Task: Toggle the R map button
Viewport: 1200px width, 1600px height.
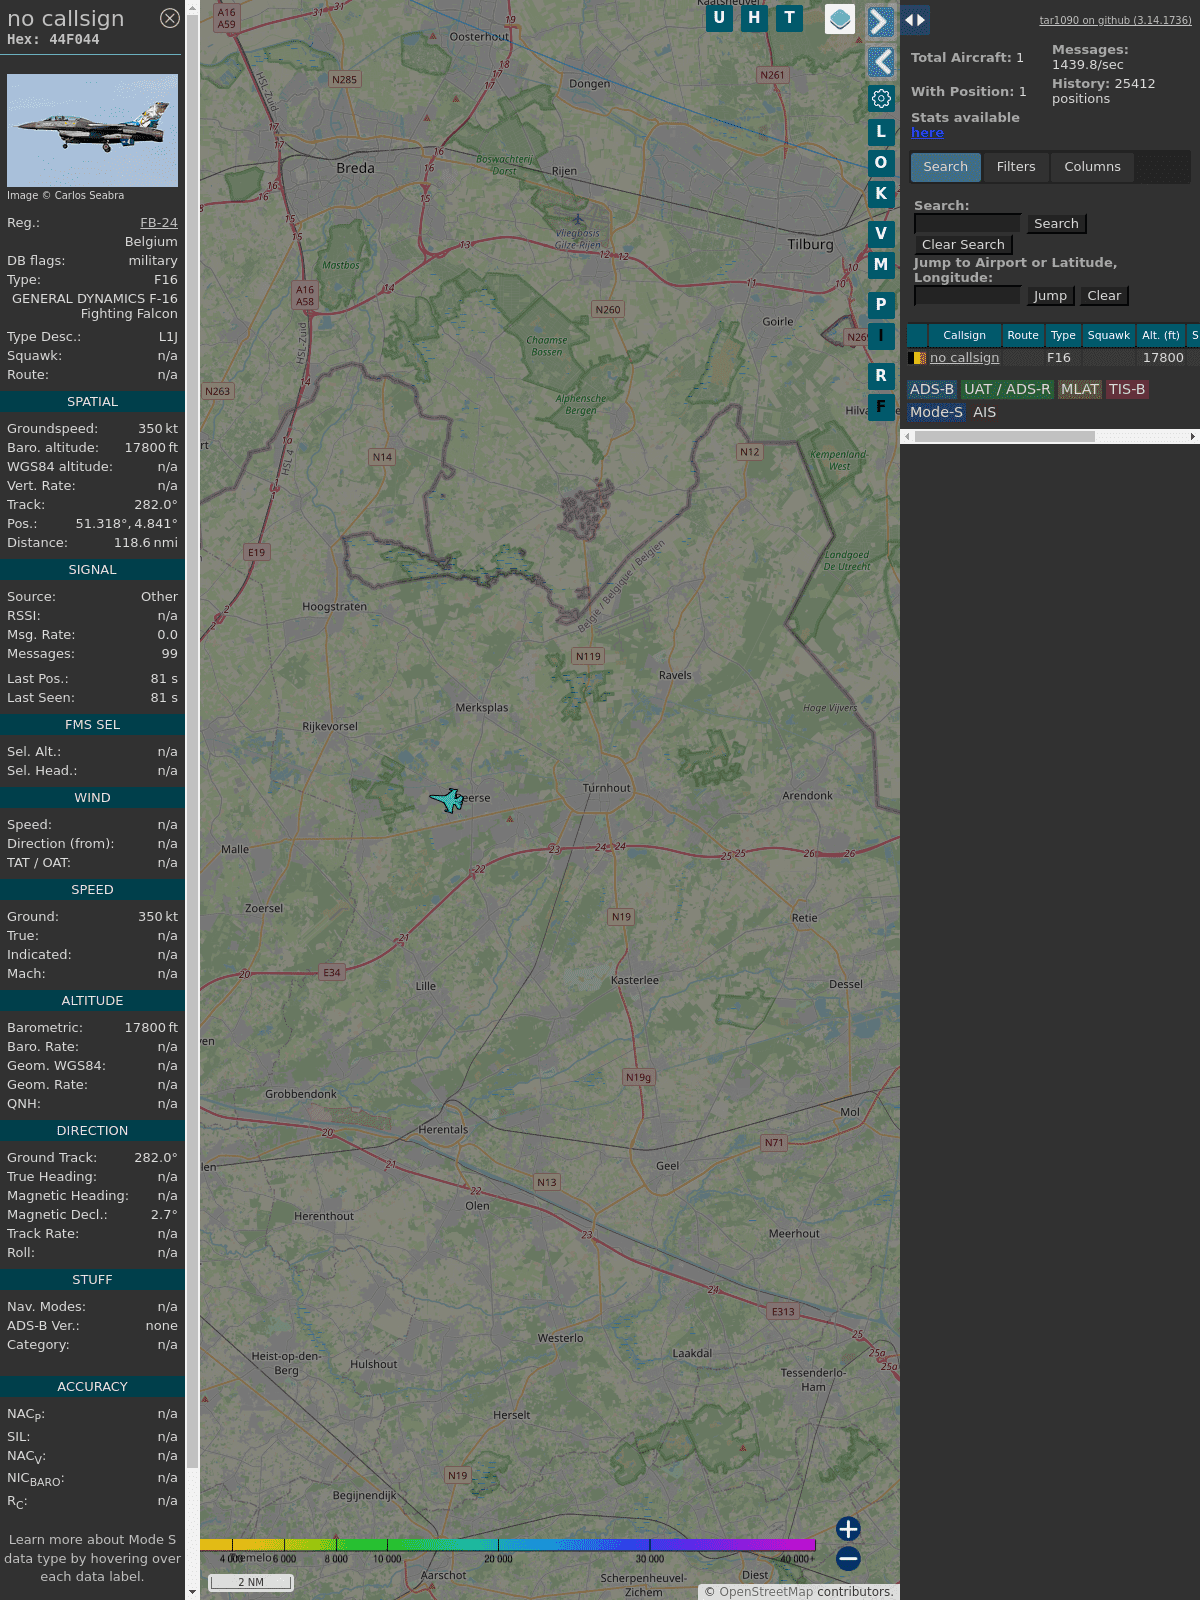Action: (881, 375)
